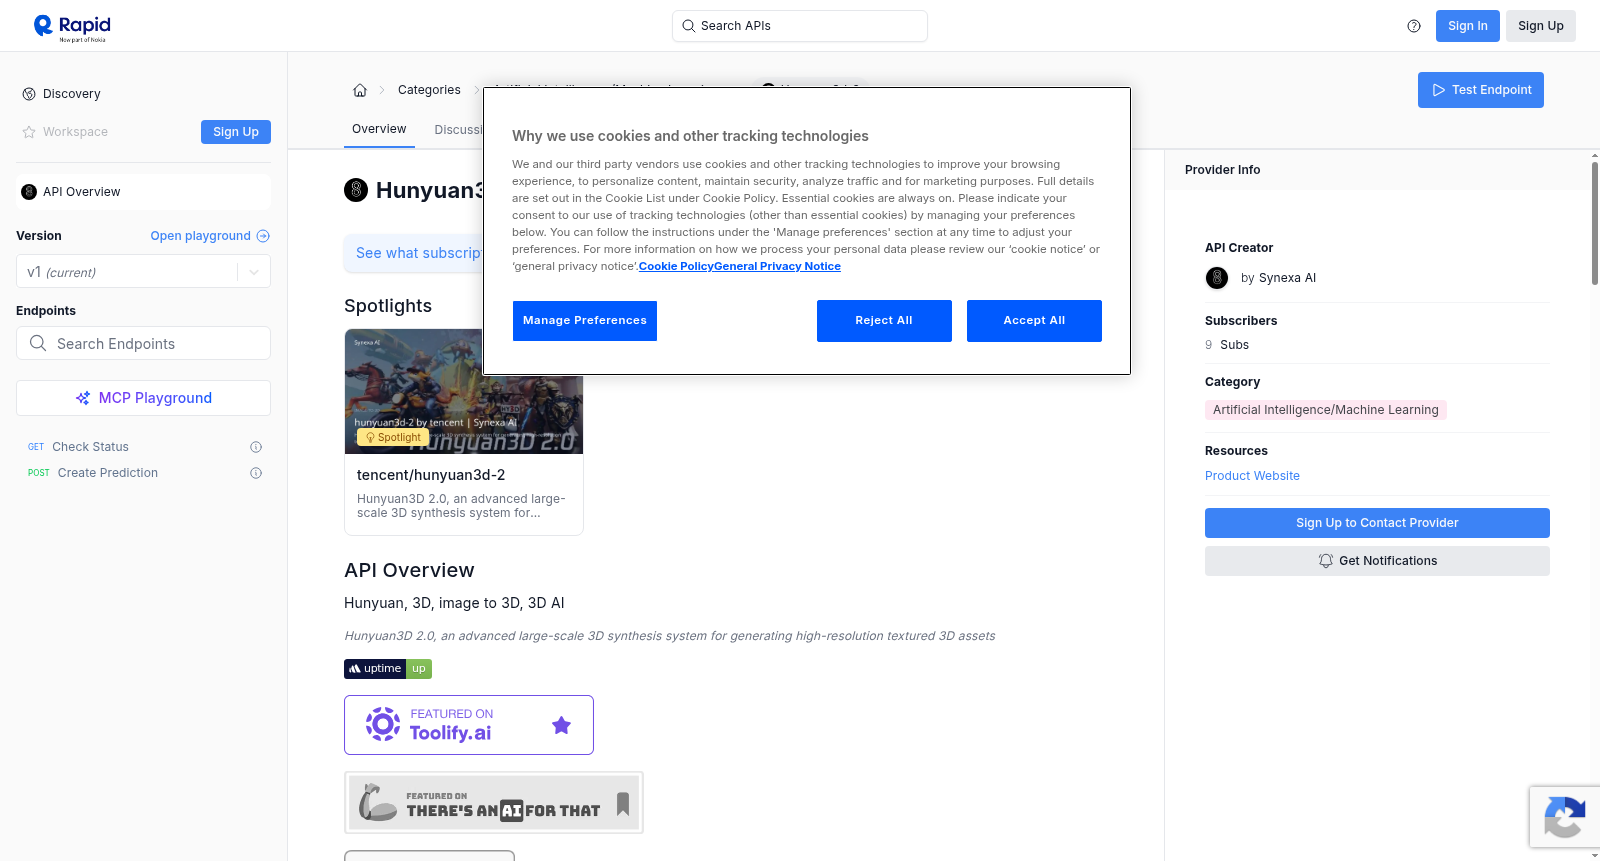Click the Featured on Toolify.ai badge
The width and height of the screenshot is (1600, 861).
469,725
